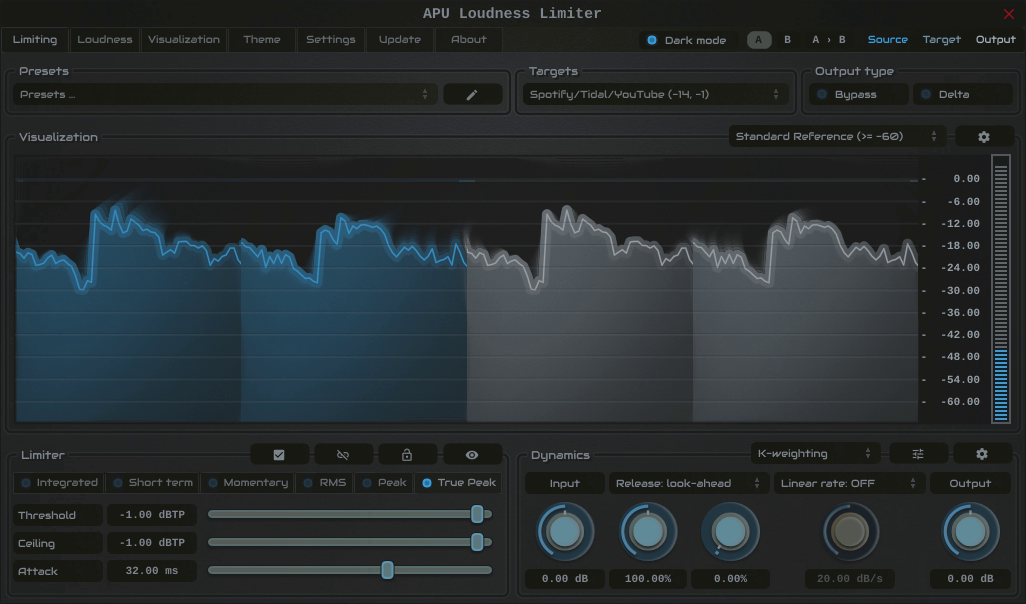The image size is (1026, 604).
Task: Open the K-weighting dropdown
Action: pos(815,453)
